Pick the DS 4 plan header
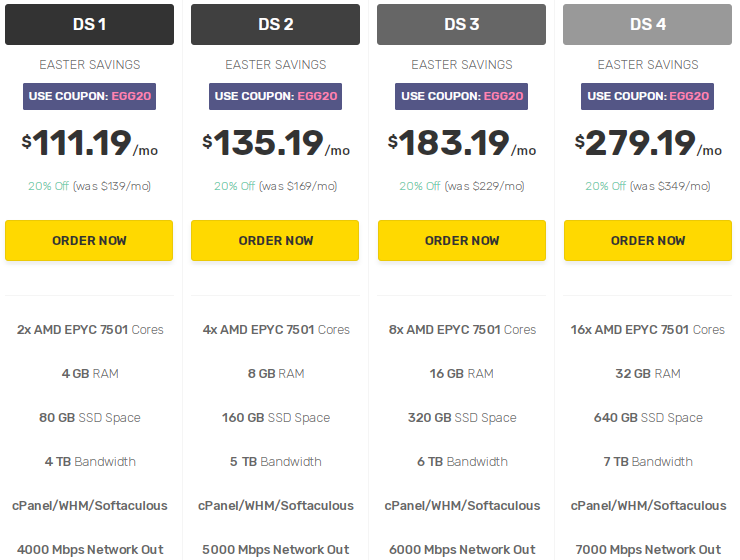 pos(648,24)
